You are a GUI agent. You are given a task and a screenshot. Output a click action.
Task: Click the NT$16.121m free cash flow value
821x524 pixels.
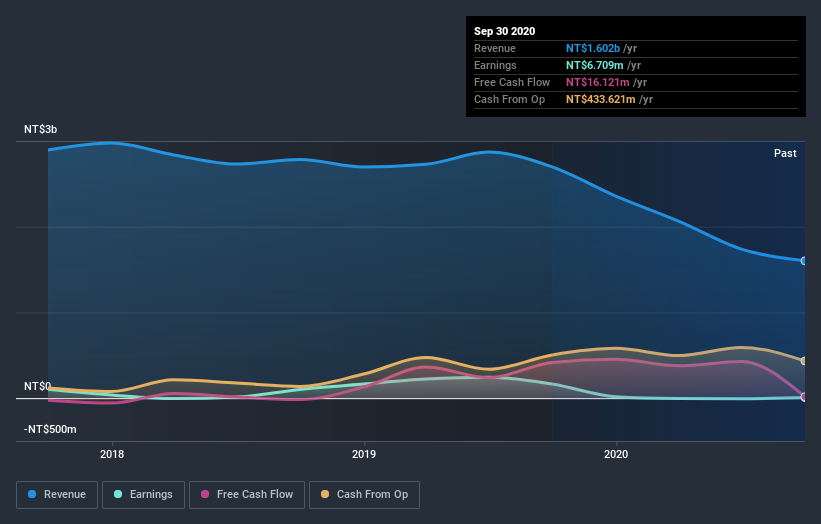click(x=597, y=82)
